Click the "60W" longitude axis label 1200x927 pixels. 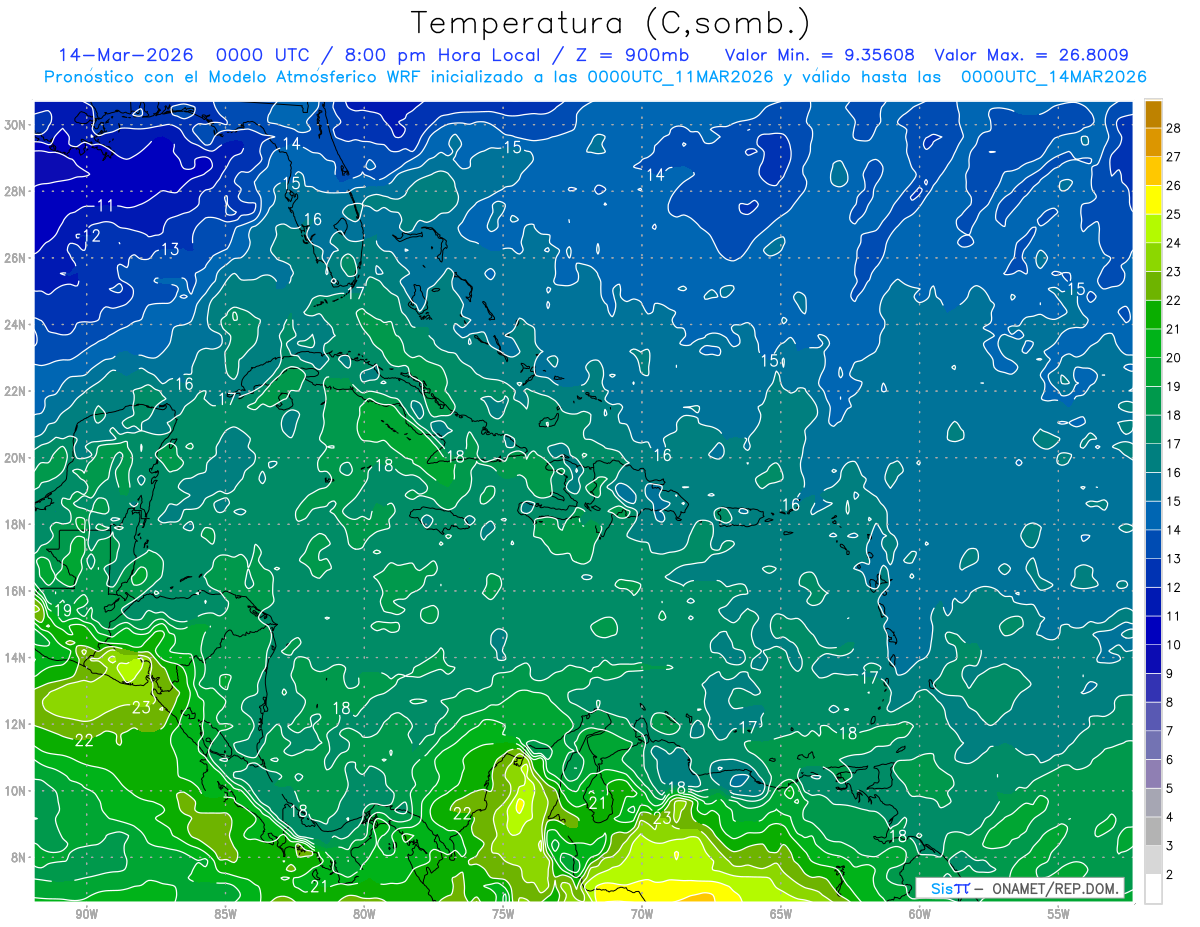[920, 914]
